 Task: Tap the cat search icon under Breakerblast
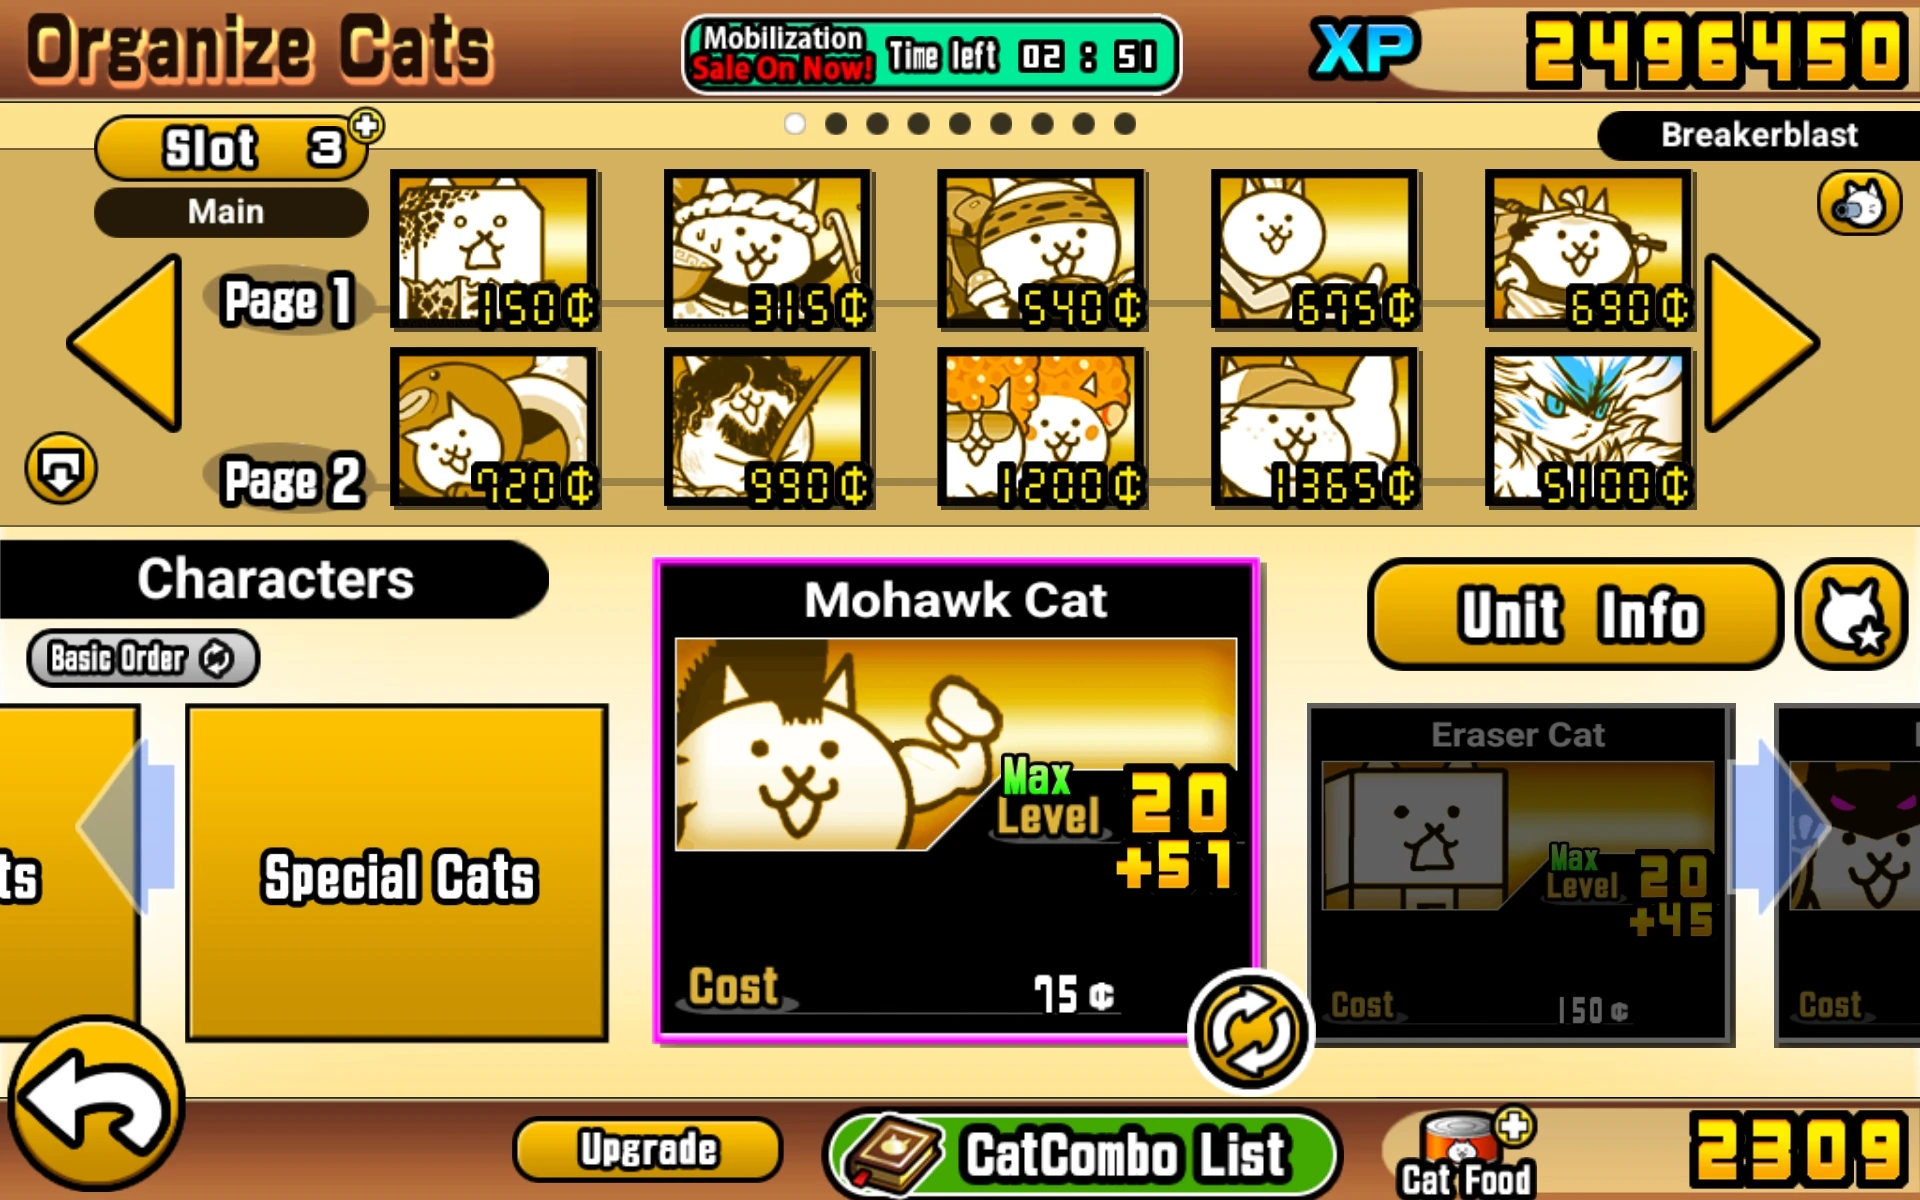tap(1859, 203)
